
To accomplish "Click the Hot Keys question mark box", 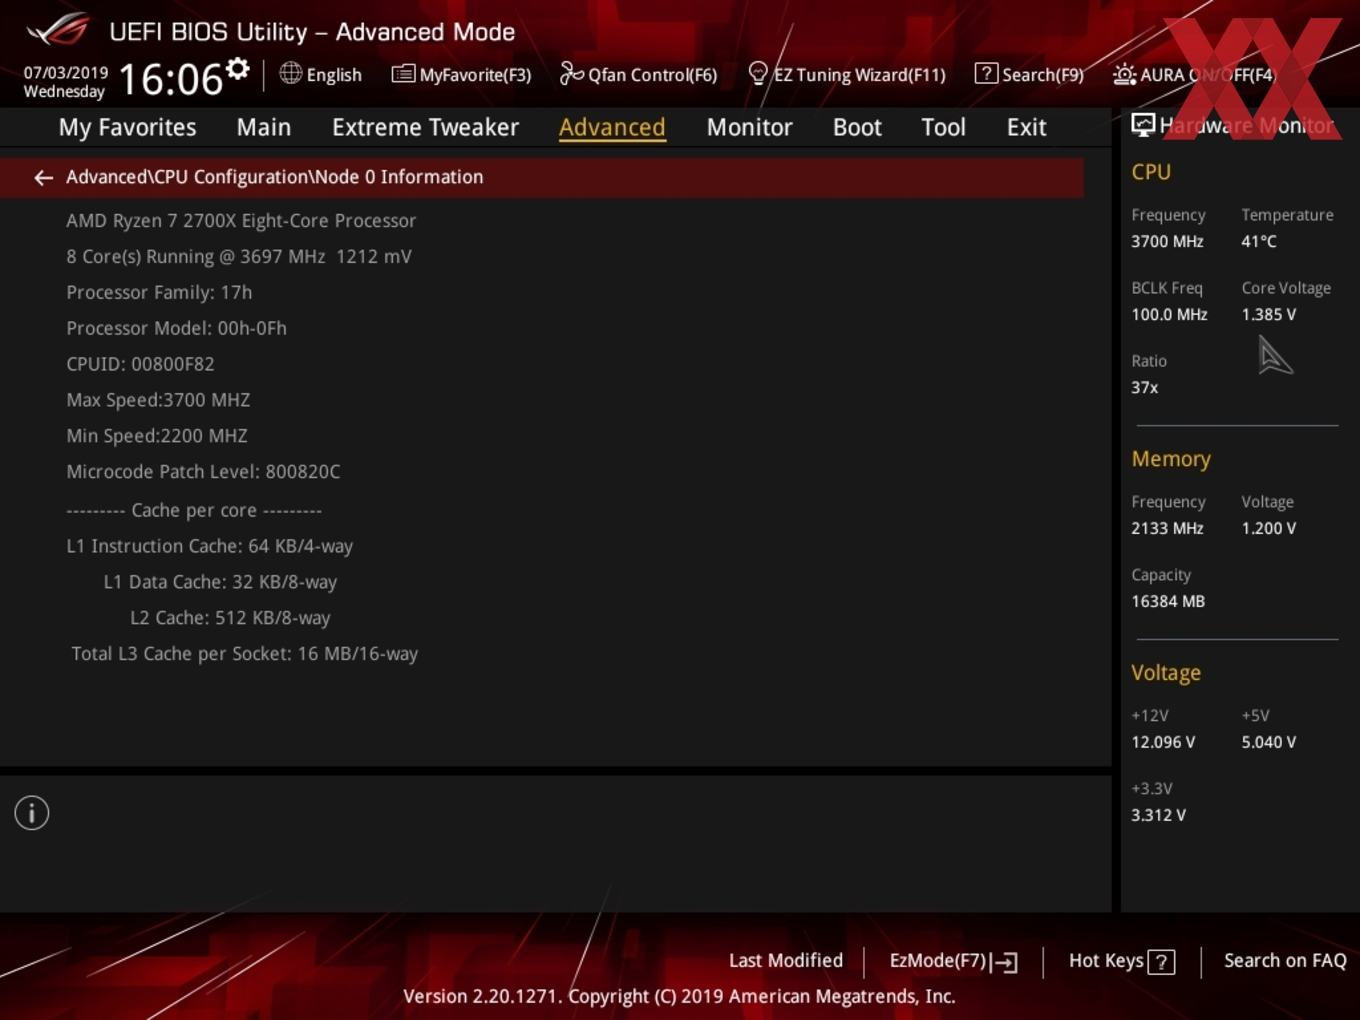I will point(1161,962).
